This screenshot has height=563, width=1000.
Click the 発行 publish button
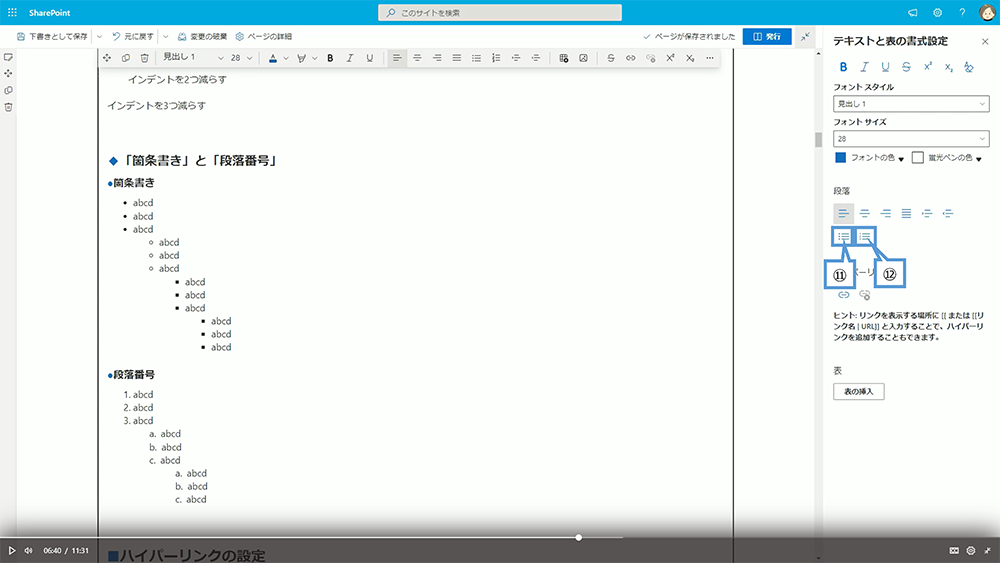[x=767, y=36]
